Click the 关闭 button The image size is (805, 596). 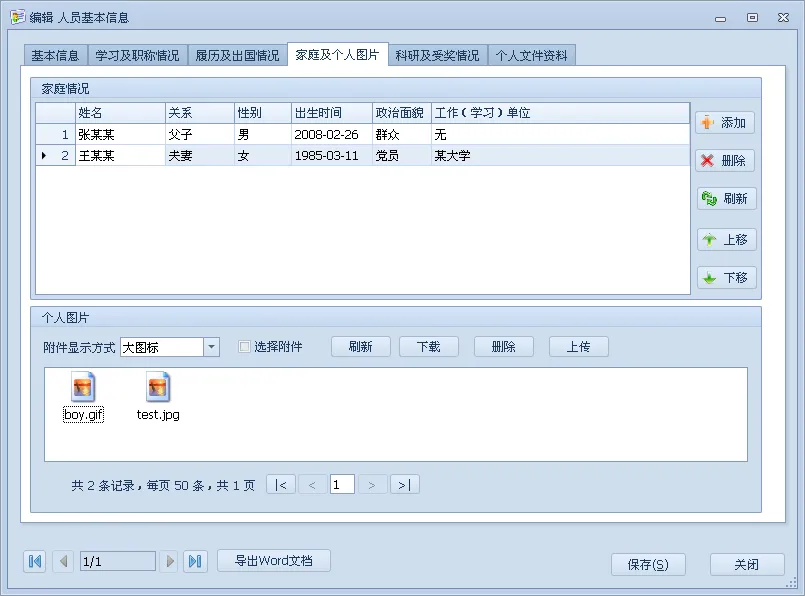(x=747, y=565)
